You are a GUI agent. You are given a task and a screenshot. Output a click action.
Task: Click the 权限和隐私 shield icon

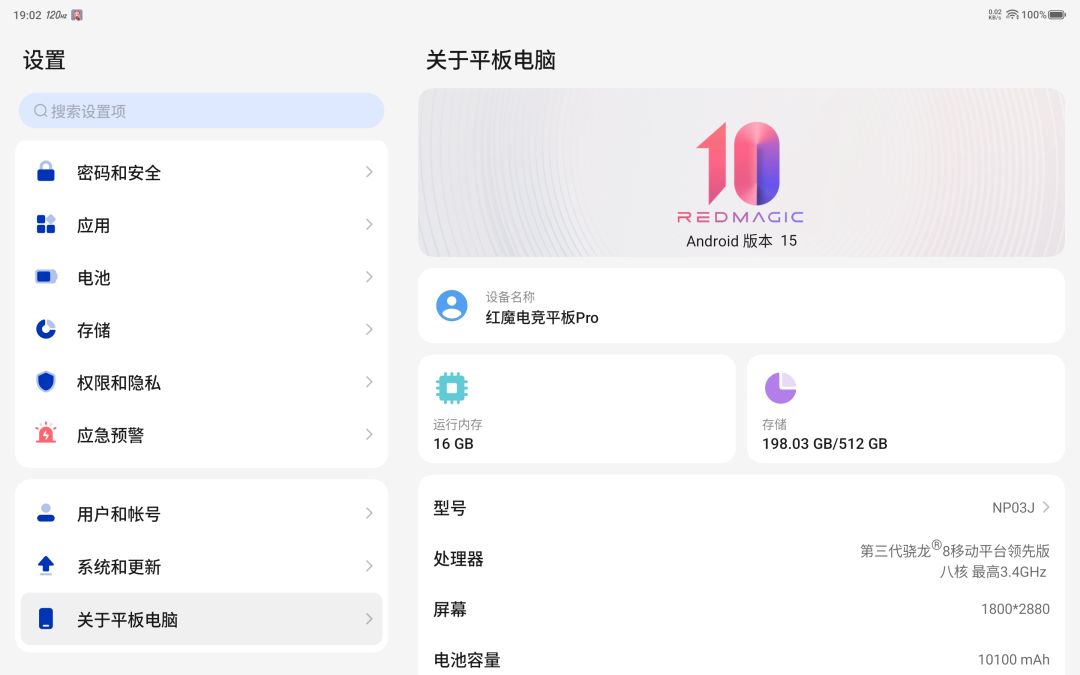(x=46, y=382)
